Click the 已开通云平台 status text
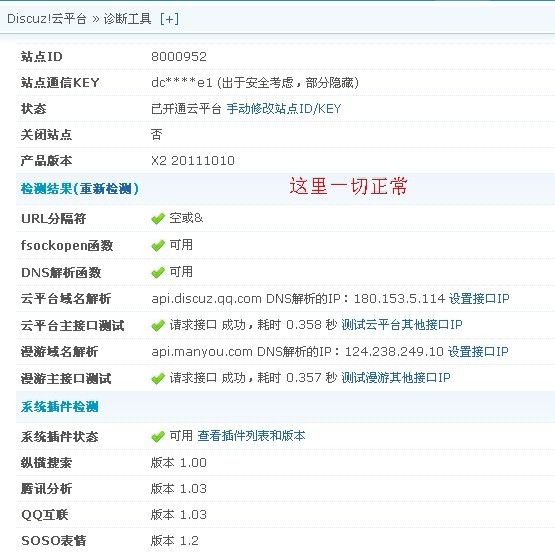 coord(186,109)
